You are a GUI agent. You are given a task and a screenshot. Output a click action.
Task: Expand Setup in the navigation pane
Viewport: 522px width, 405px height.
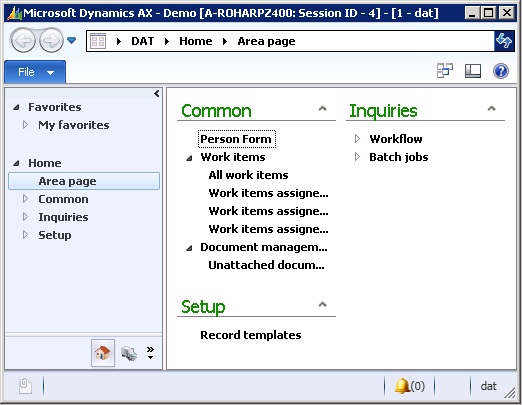[25, 235]
